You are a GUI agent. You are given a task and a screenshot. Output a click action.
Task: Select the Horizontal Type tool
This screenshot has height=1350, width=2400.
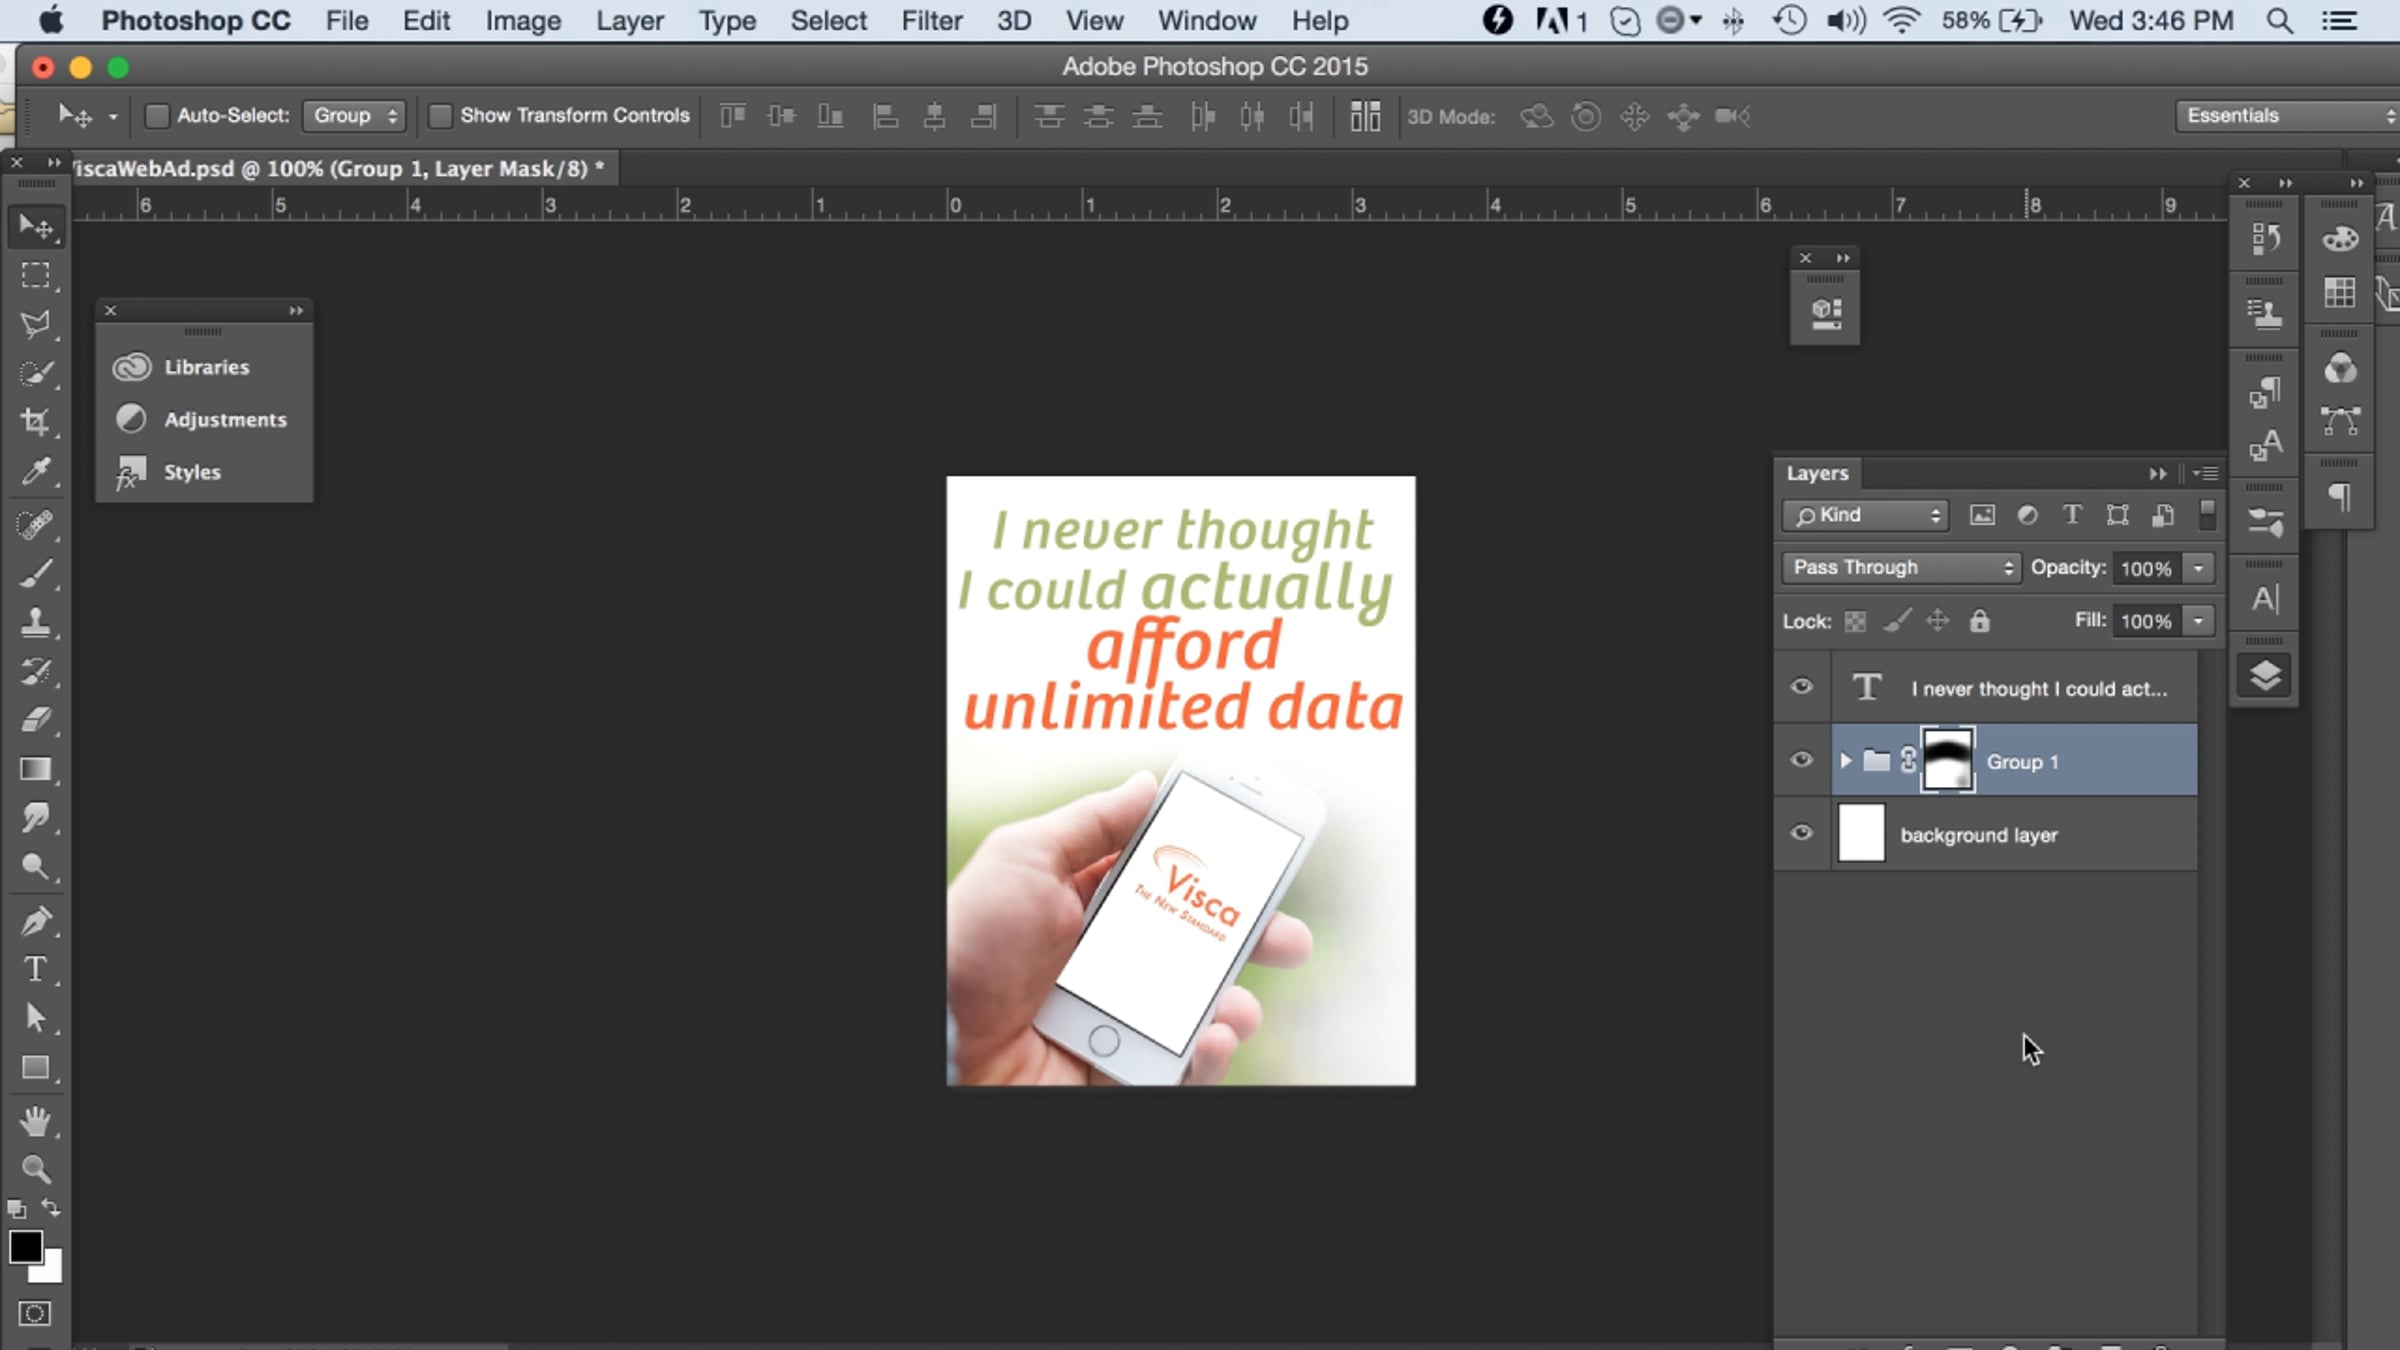click(36, 969)
